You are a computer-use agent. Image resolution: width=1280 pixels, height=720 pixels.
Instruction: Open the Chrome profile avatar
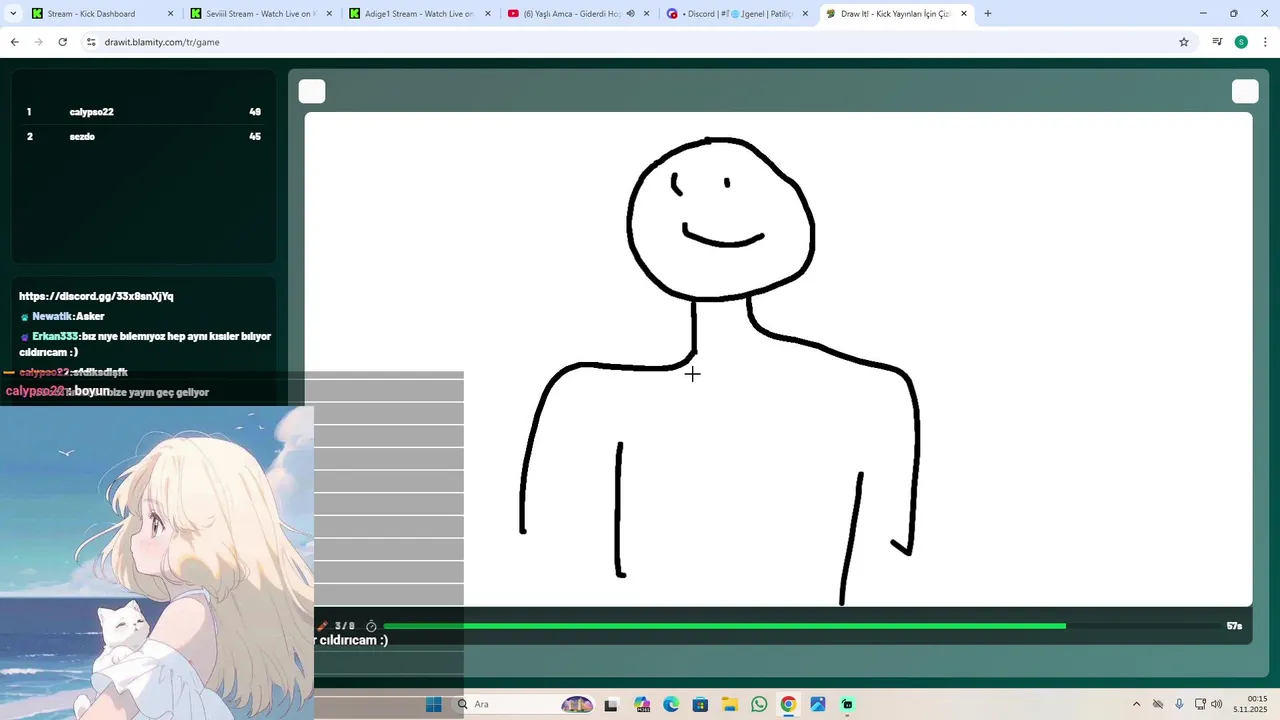[1241, 42]
